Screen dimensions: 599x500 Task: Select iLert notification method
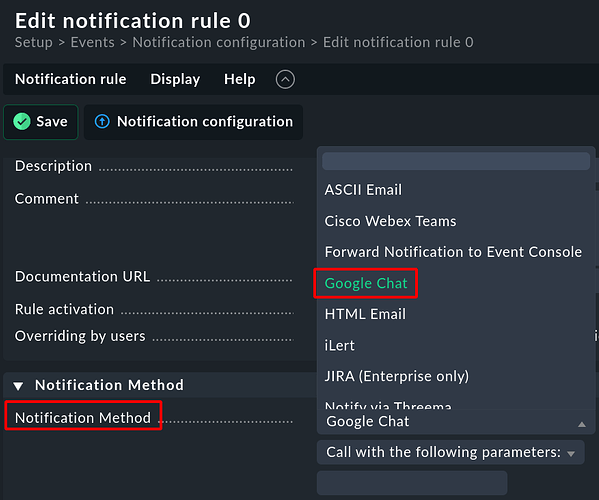[339, 346]
